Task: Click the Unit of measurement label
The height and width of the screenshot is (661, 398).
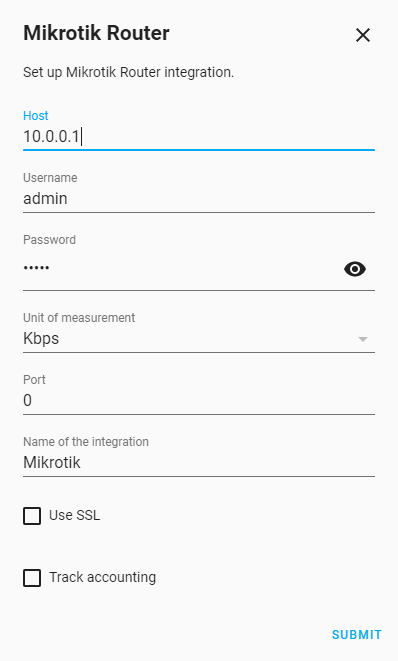Action: tap(79, 317)
